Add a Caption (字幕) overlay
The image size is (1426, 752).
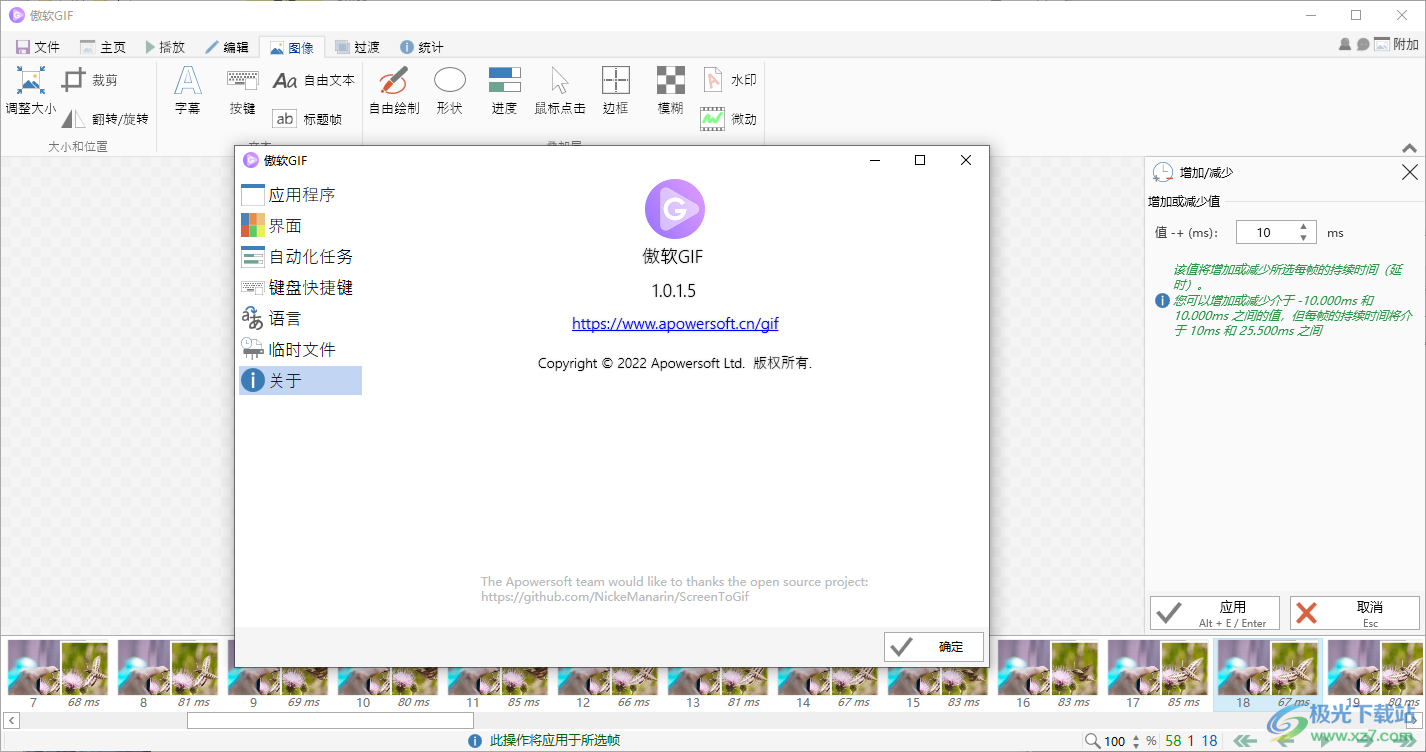pos(188,90)
